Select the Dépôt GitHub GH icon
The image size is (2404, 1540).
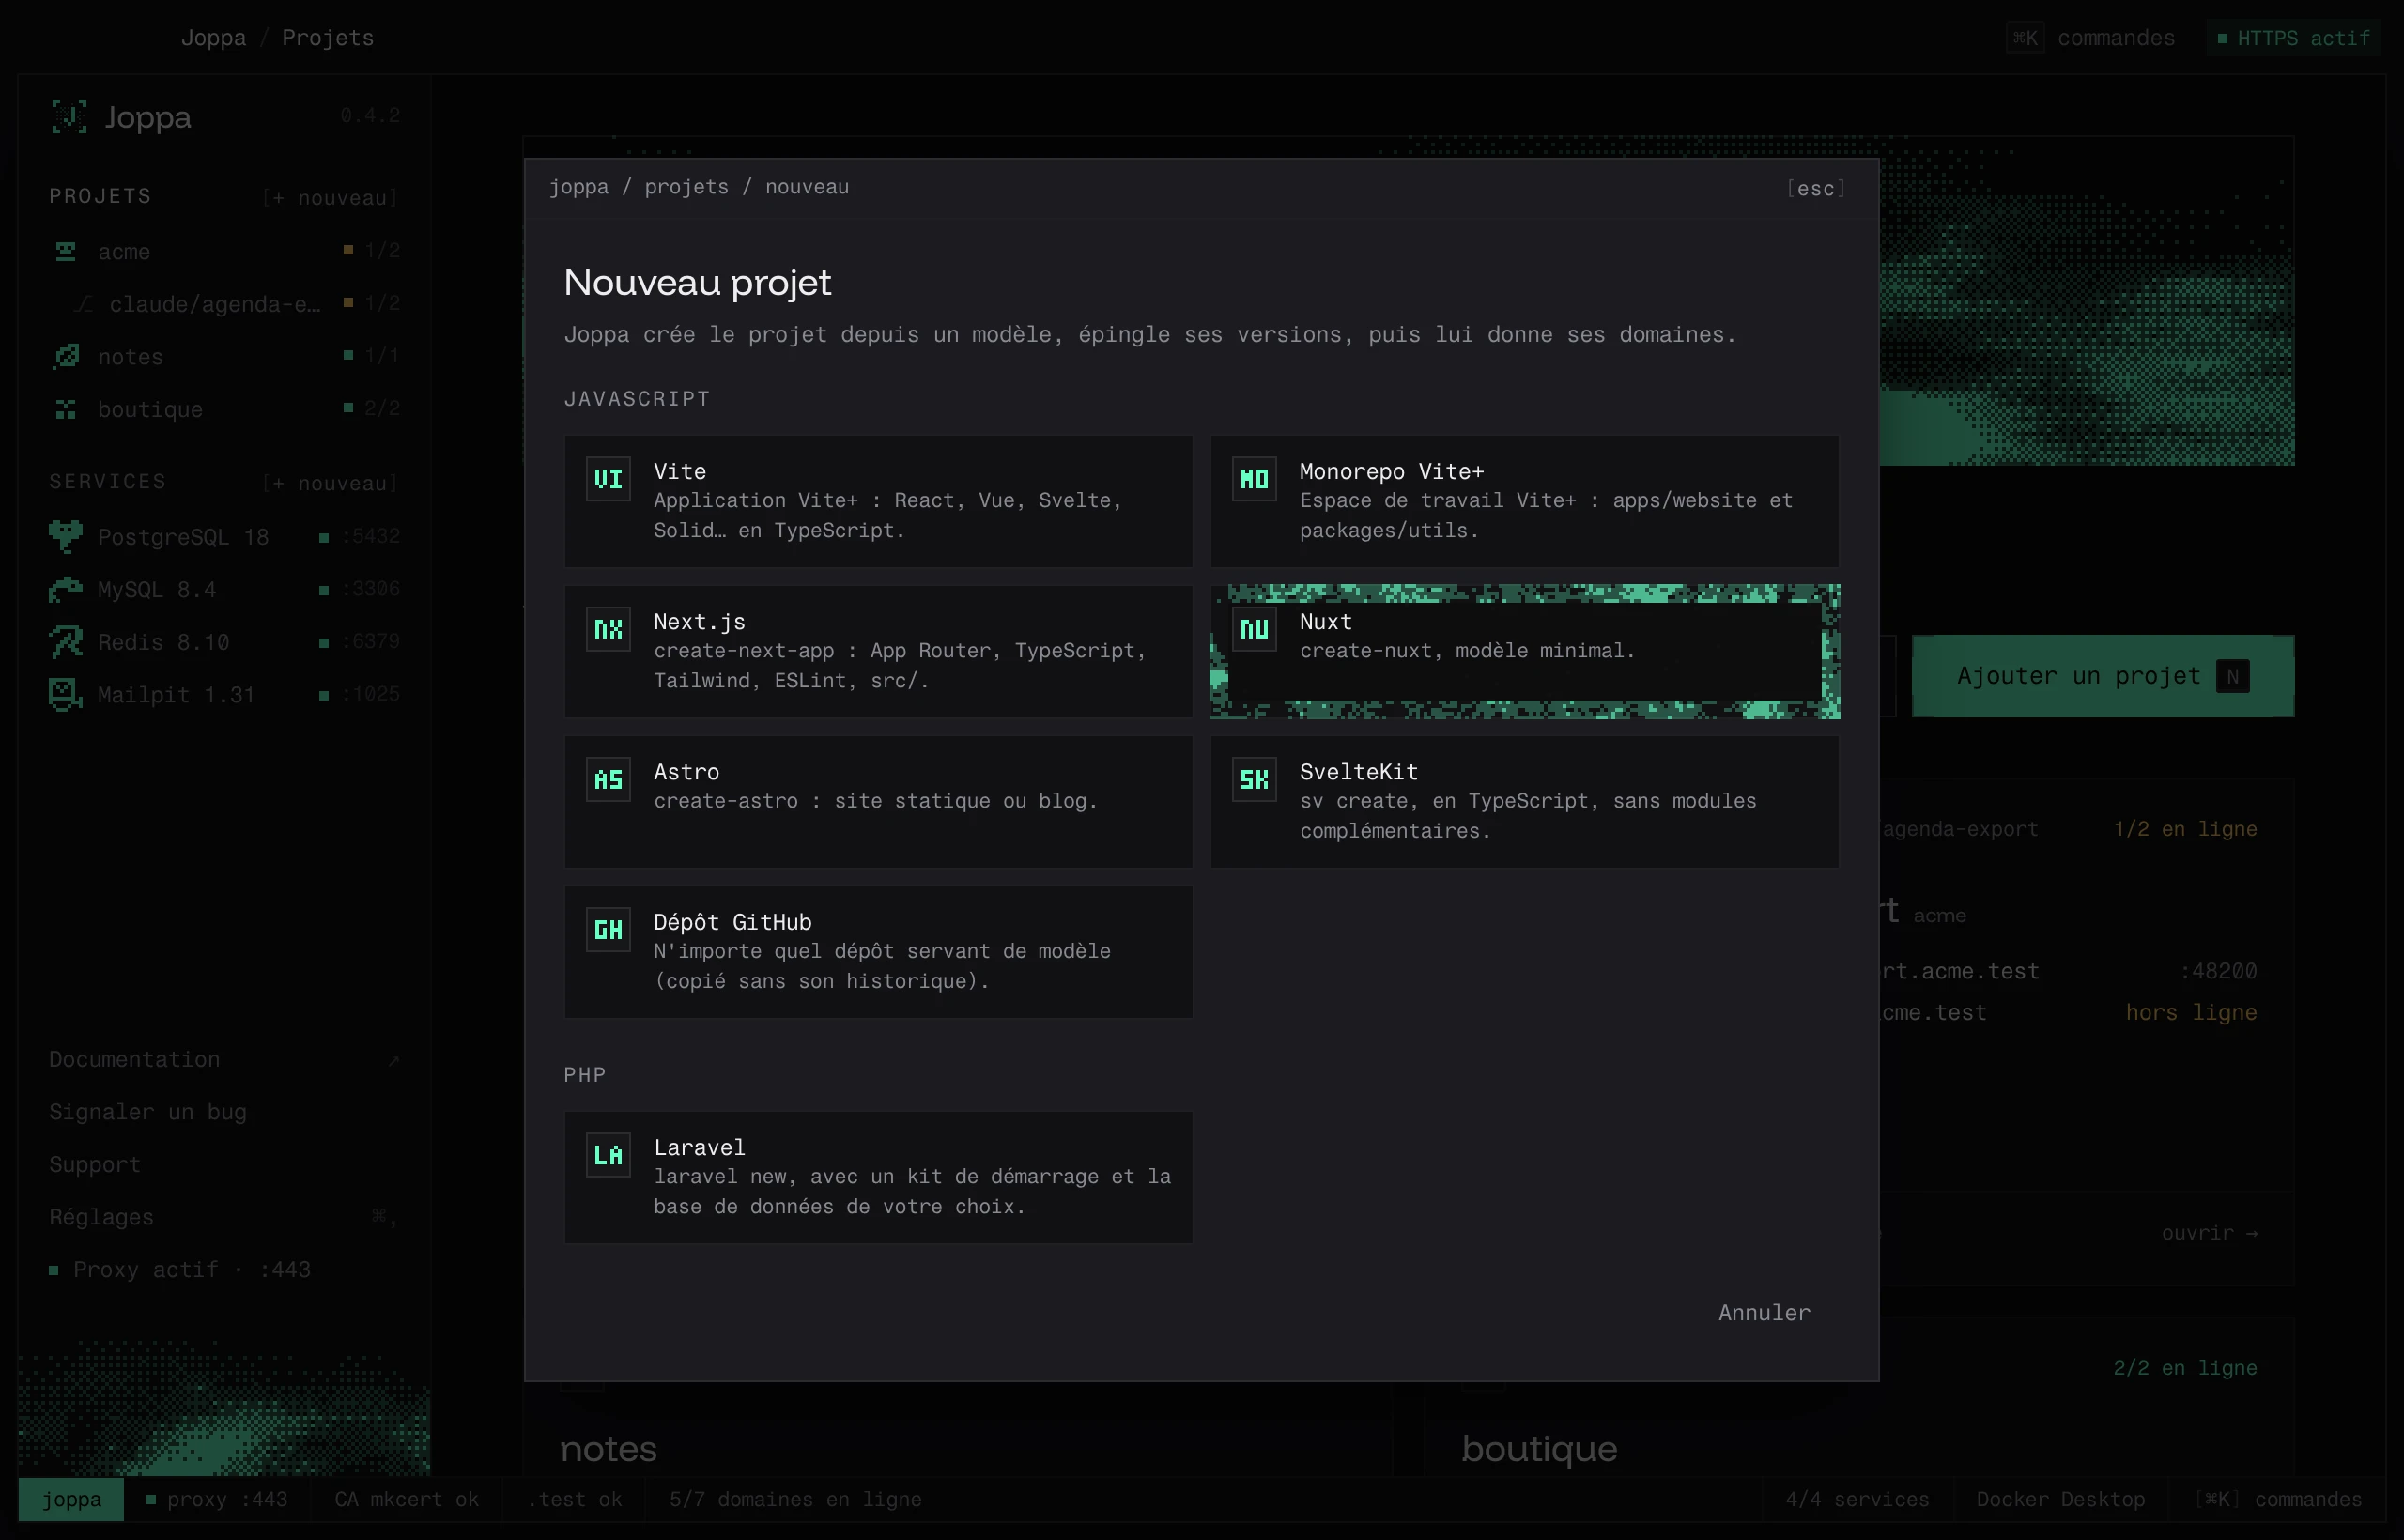click(608, 930)
